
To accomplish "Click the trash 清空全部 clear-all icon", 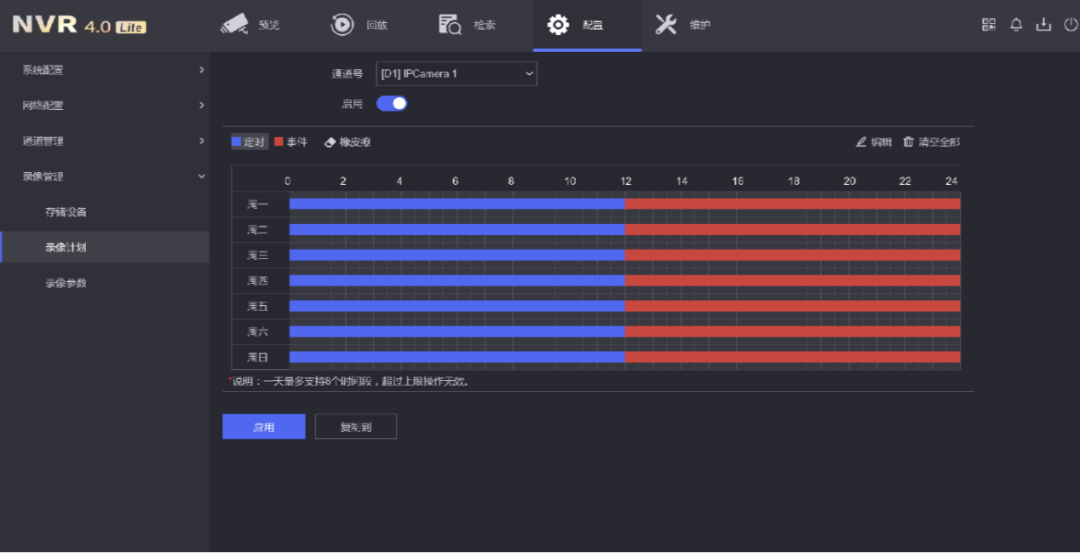I will click(908, 142).
